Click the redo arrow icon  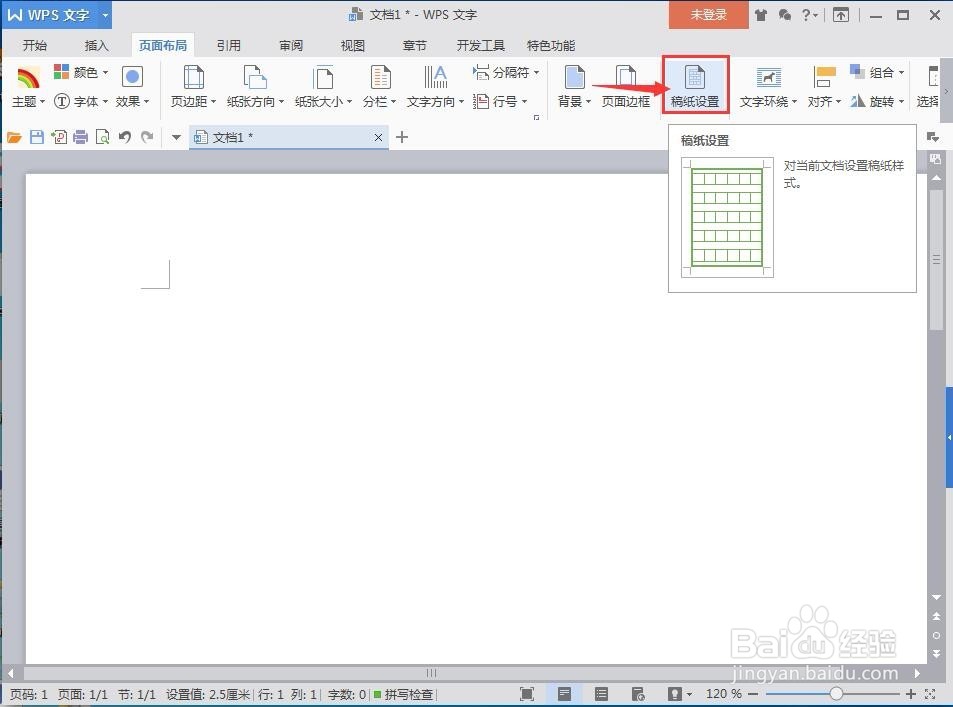pyautogui.click(x=147, y=137)
